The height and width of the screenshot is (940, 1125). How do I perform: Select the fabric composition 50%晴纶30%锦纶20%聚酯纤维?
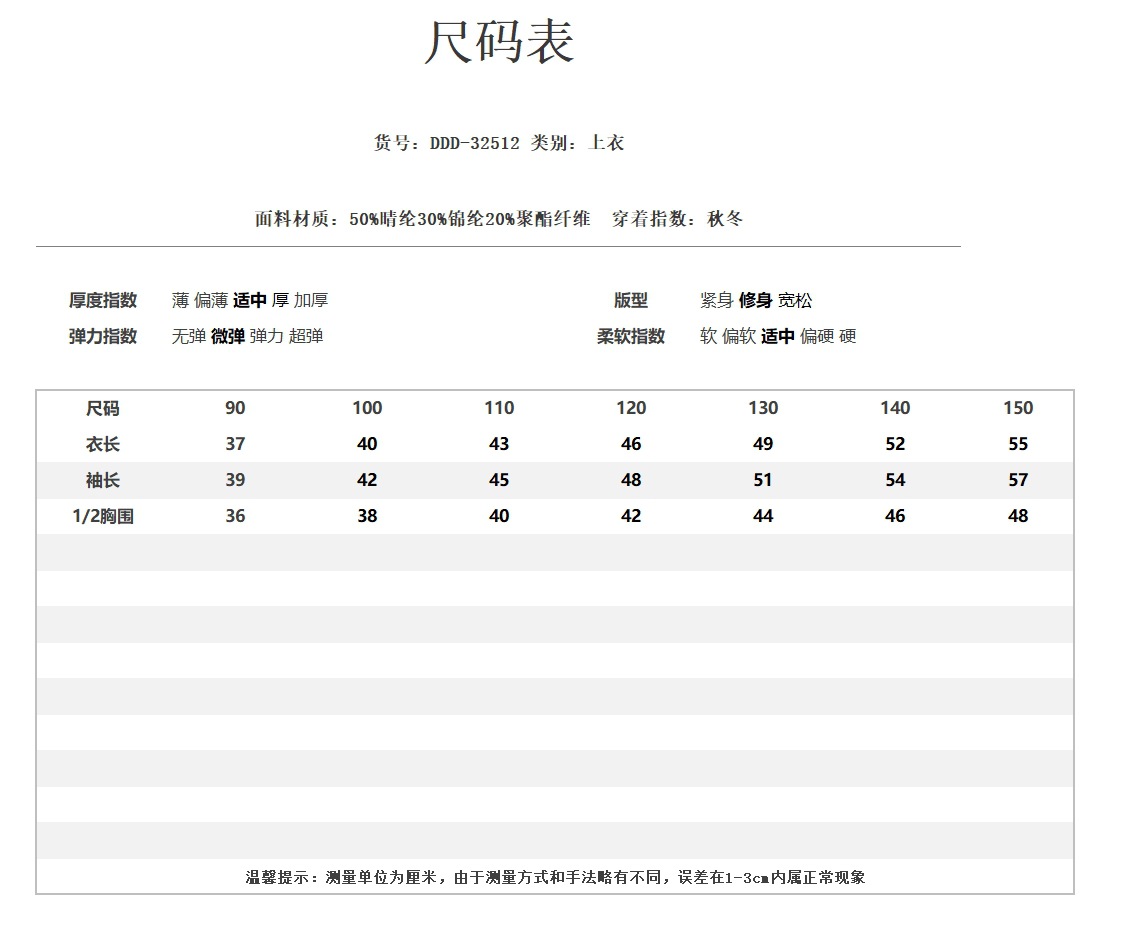coord(470,219)
